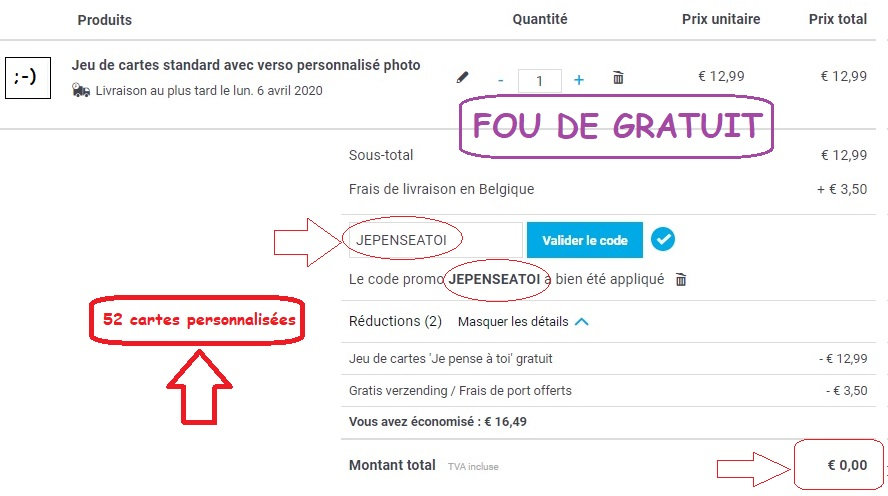Click the red arrow pointing to promo field
This screenshot has height=496, width=888.
[x=307, y=240]
